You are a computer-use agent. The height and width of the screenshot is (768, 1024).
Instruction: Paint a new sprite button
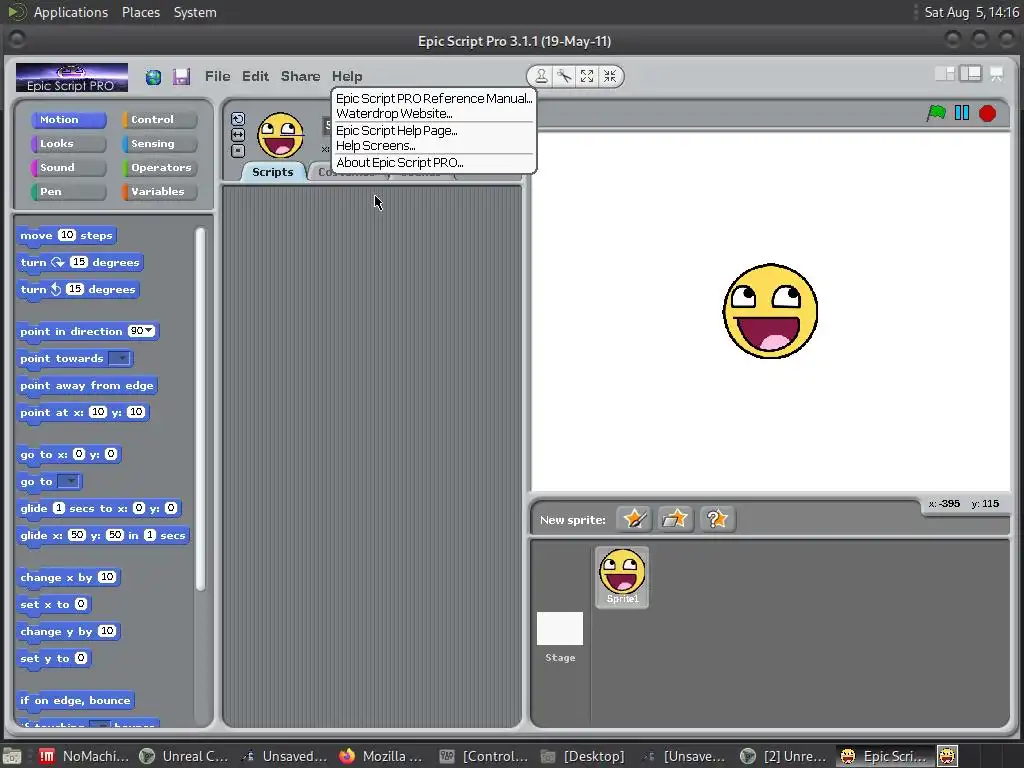(x=633, y=519)
